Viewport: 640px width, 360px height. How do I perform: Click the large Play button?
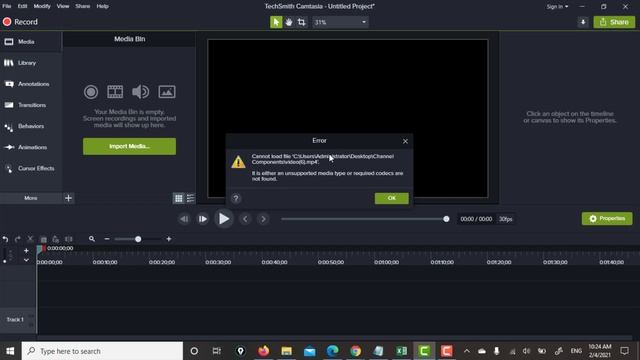224,219
